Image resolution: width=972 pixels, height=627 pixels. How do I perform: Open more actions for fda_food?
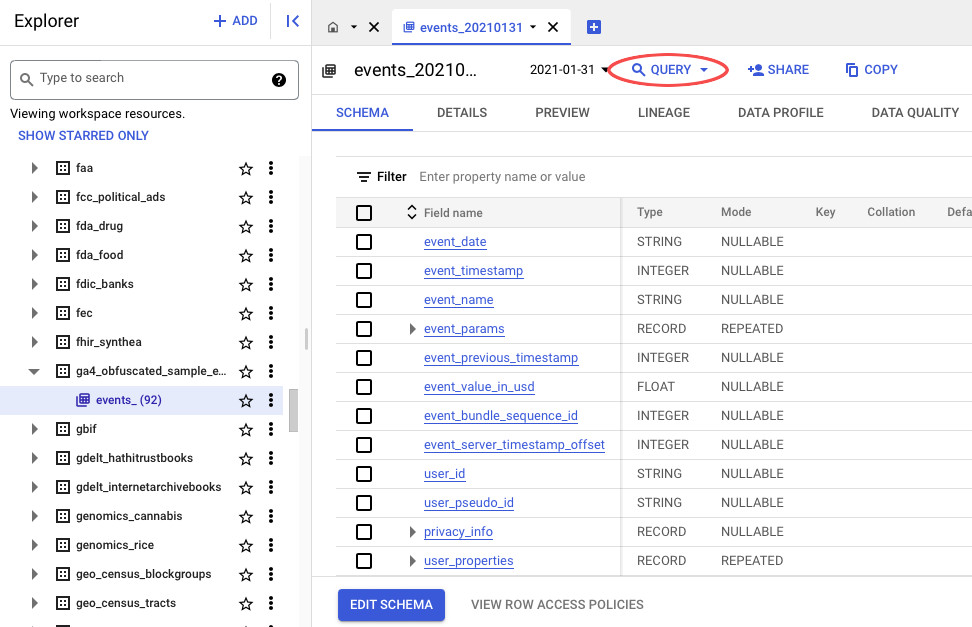(x=271, y=255)
